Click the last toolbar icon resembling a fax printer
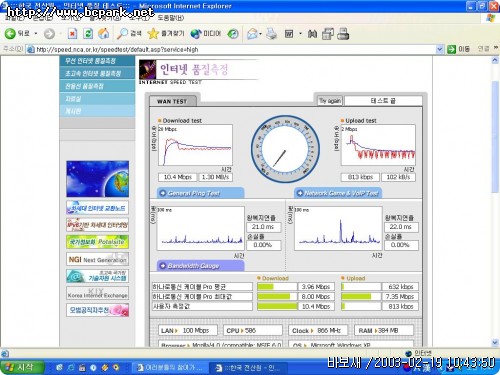Image resolution: width=500 pixels, height=375 pixels. click(x=343, y=34)
